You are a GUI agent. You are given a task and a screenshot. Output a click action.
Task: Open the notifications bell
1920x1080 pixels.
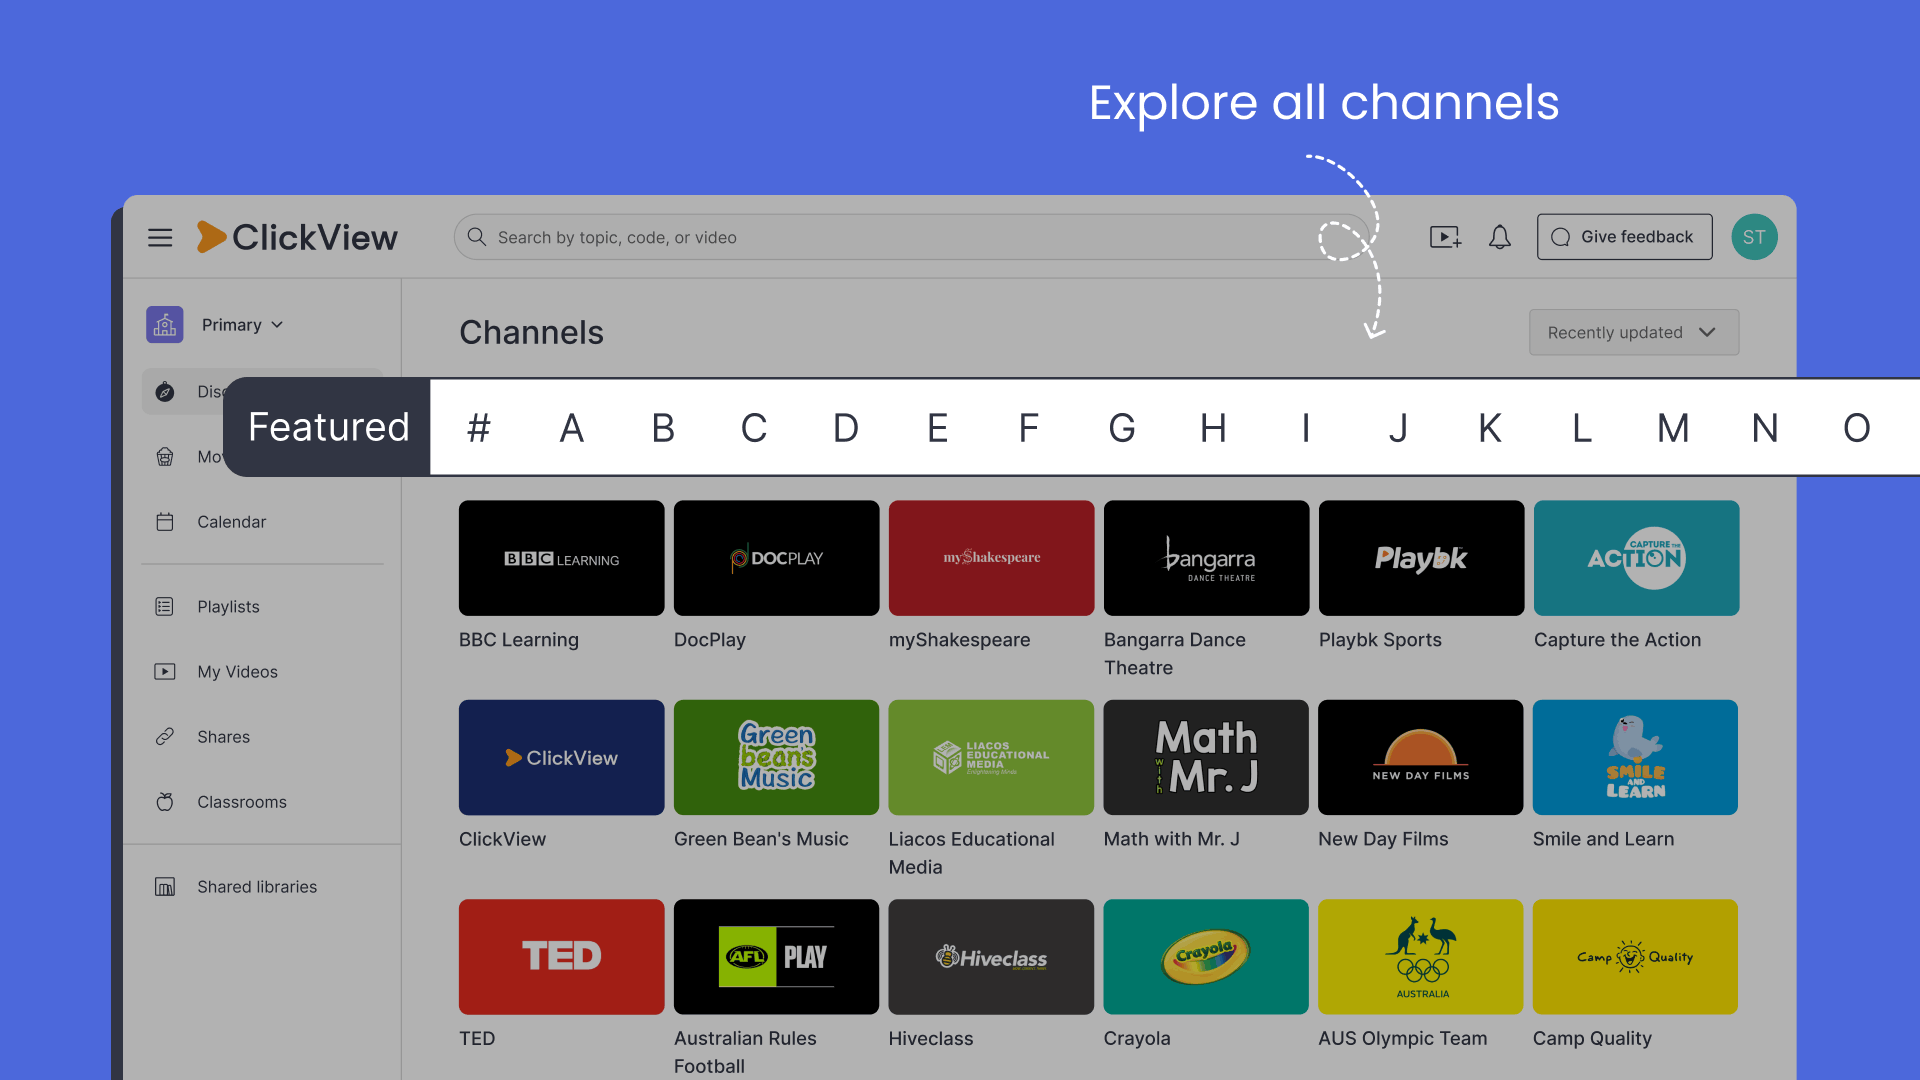click(x=1499, y=237)
